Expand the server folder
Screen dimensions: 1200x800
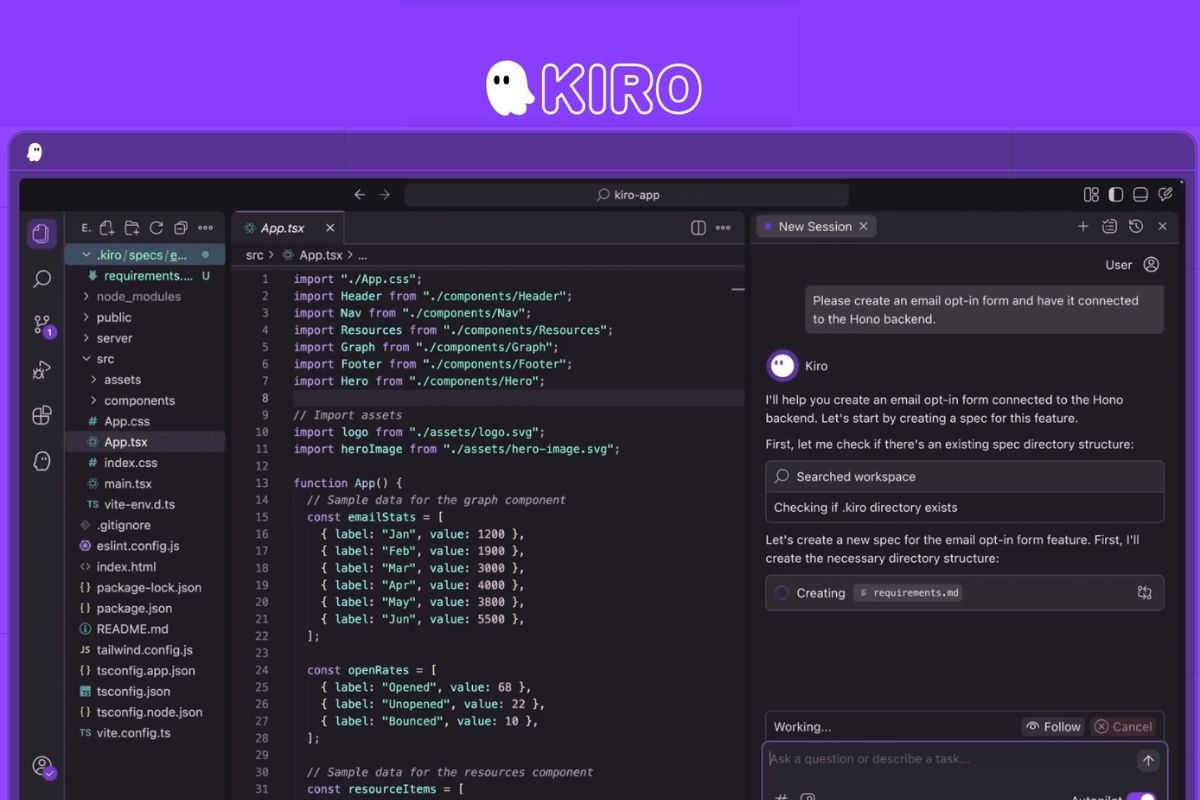pyautogui.click(x=145, y=338)
